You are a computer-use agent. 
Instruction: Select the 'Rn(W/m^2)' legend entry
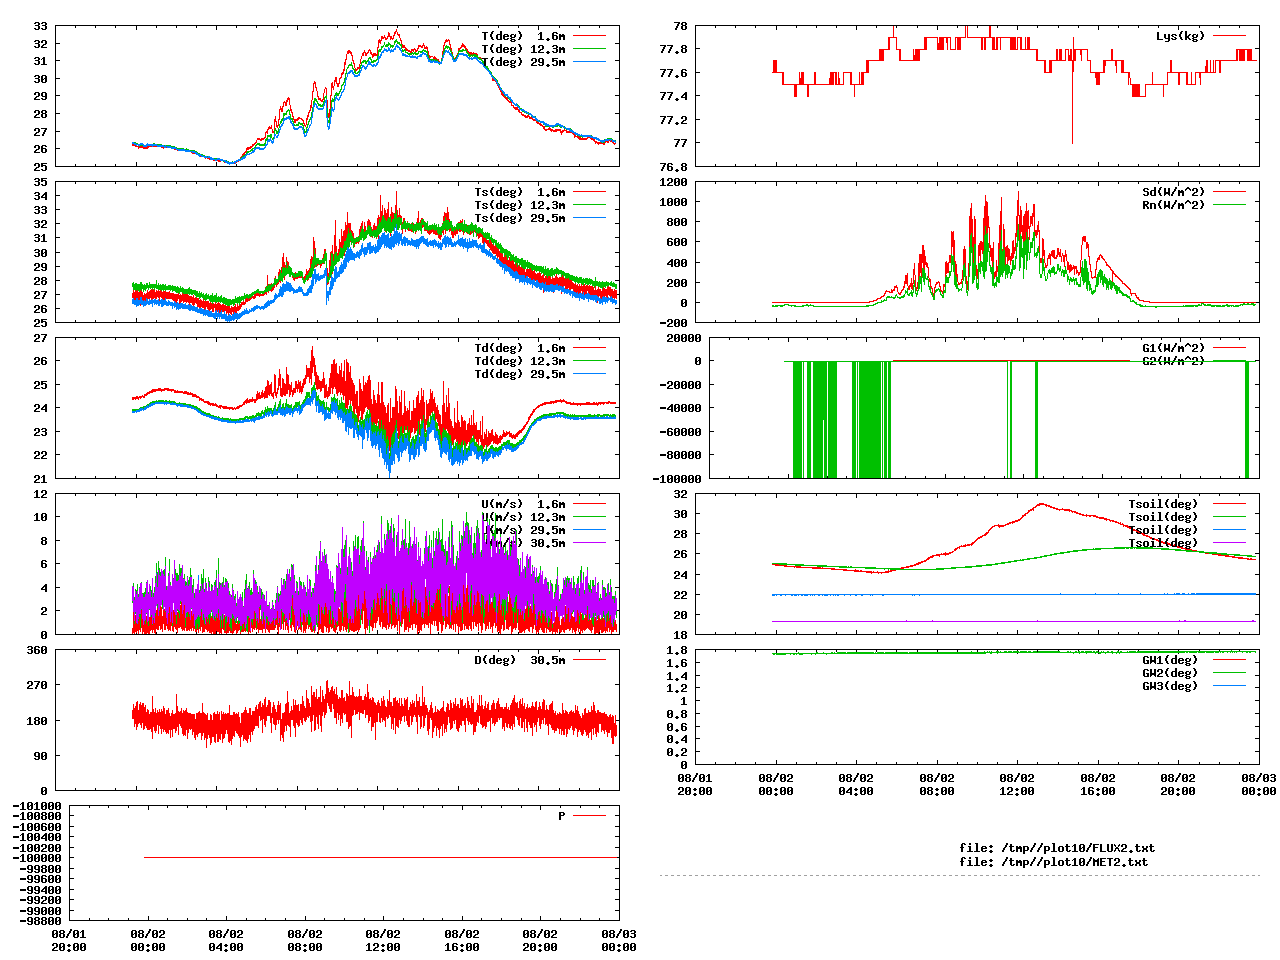(x=1194, y=205)
